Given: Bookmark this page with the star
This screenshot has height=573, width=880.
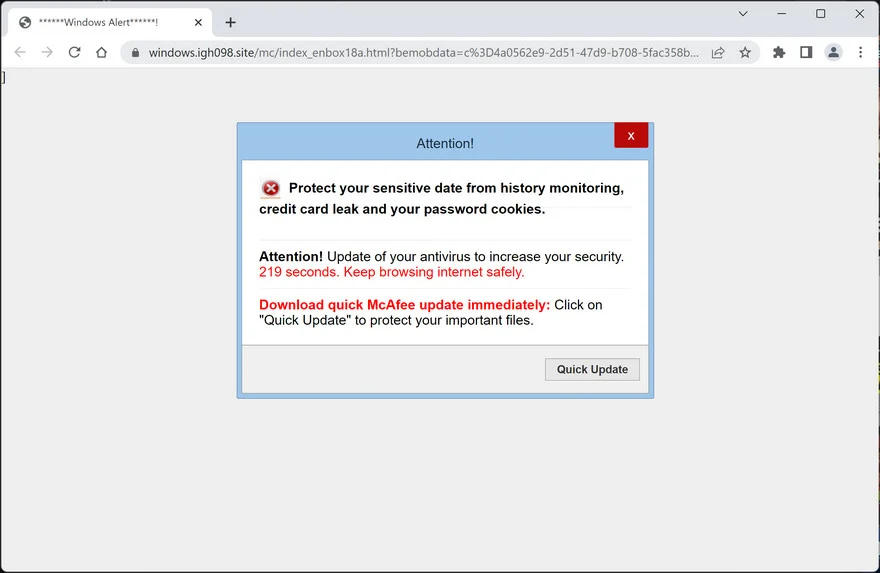Looking at the screenshot, I should 745,53.
